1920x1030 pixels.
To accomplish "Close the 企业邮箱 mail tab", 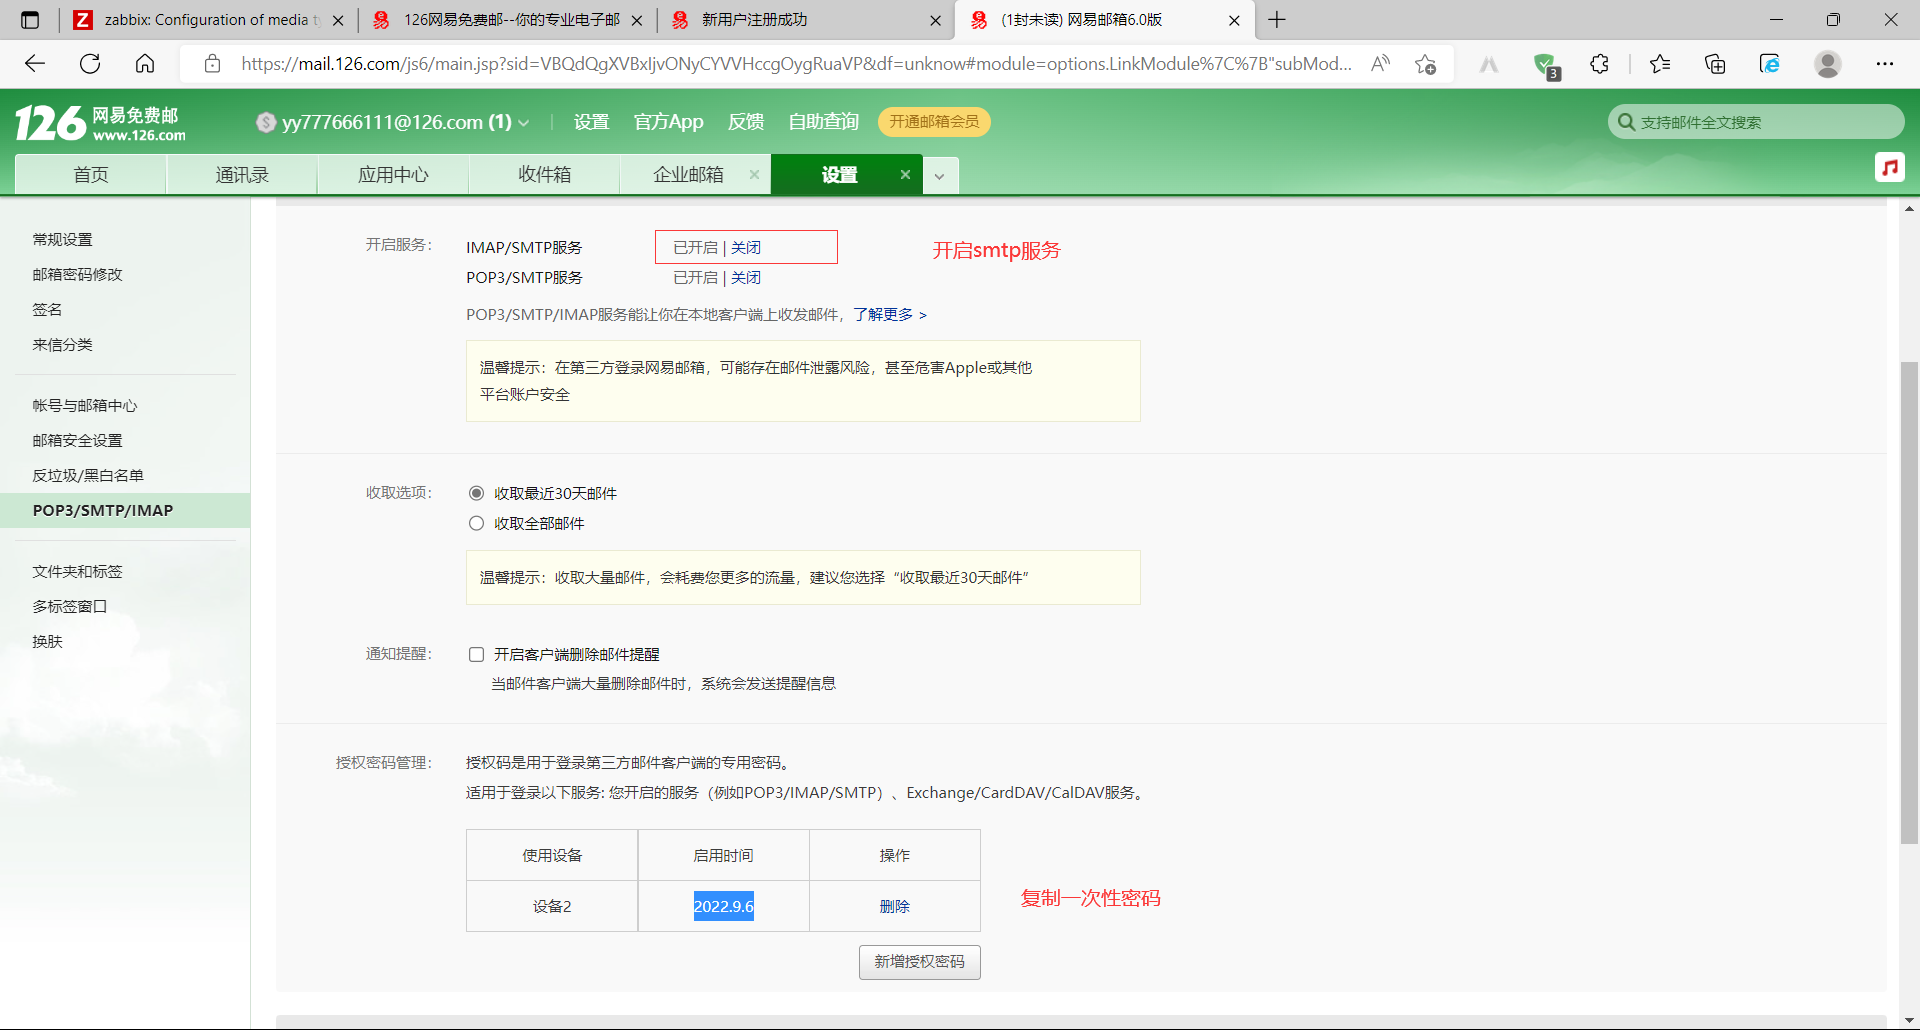I will [x=754, y=174].
